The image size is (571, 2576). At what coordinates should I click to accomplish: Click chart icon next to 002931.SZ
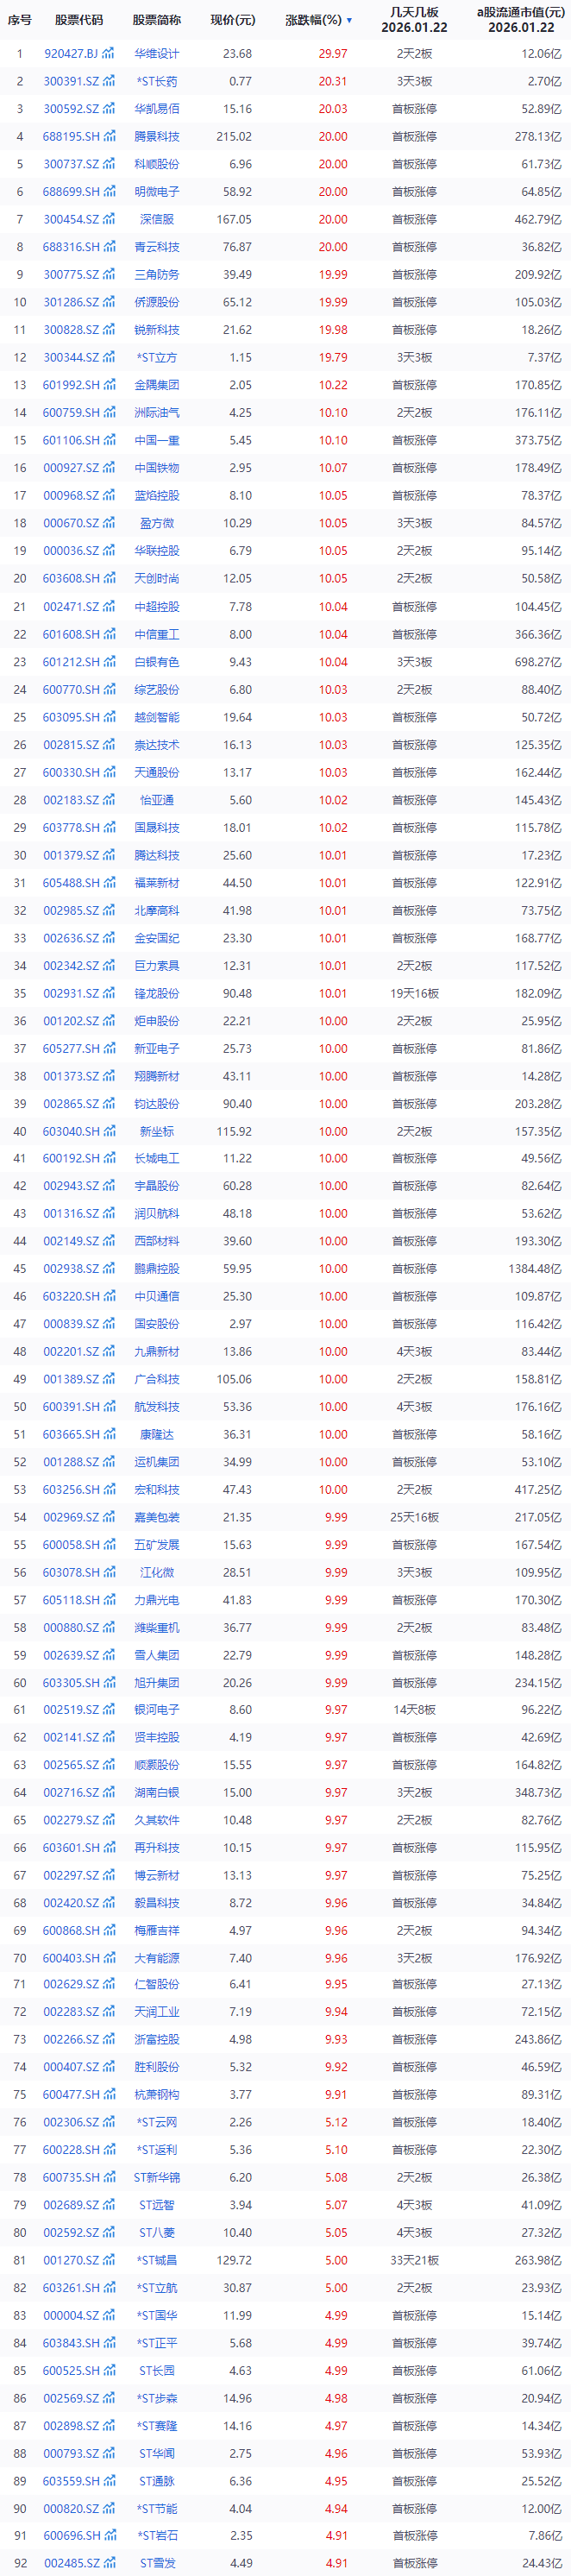tap(108, 994)
